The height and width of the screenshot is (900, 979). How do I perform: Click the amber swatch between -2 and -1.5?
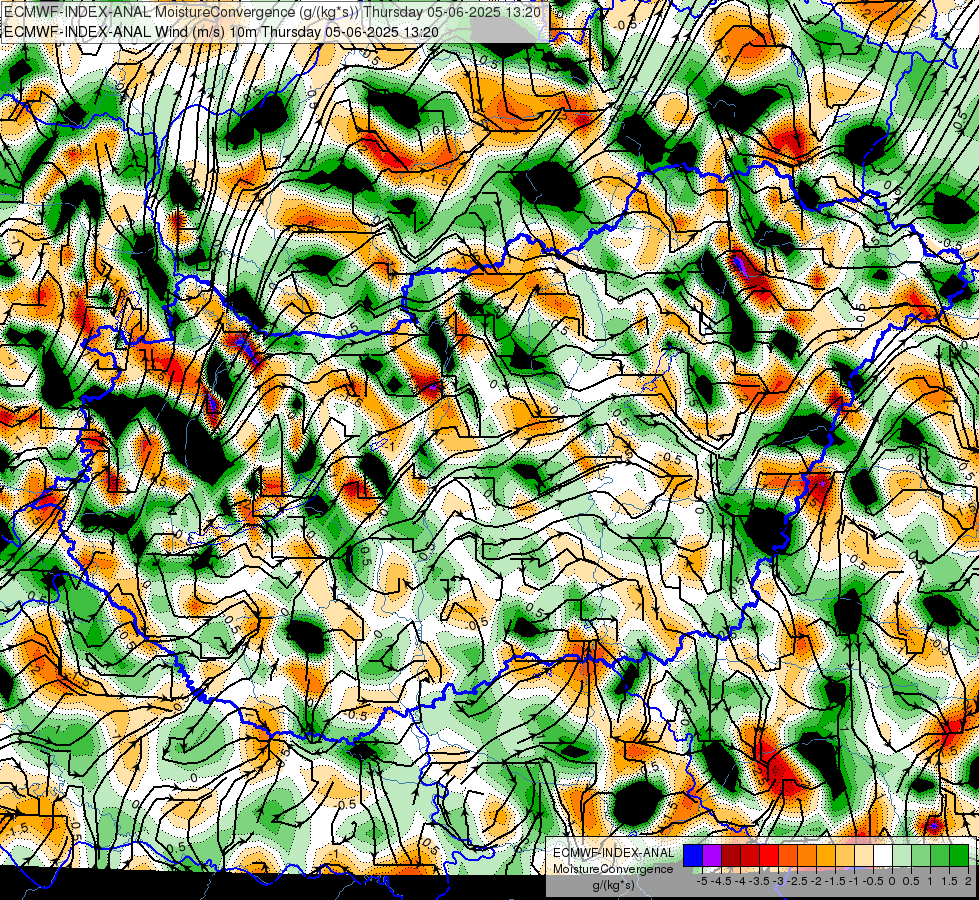(825, 855)
